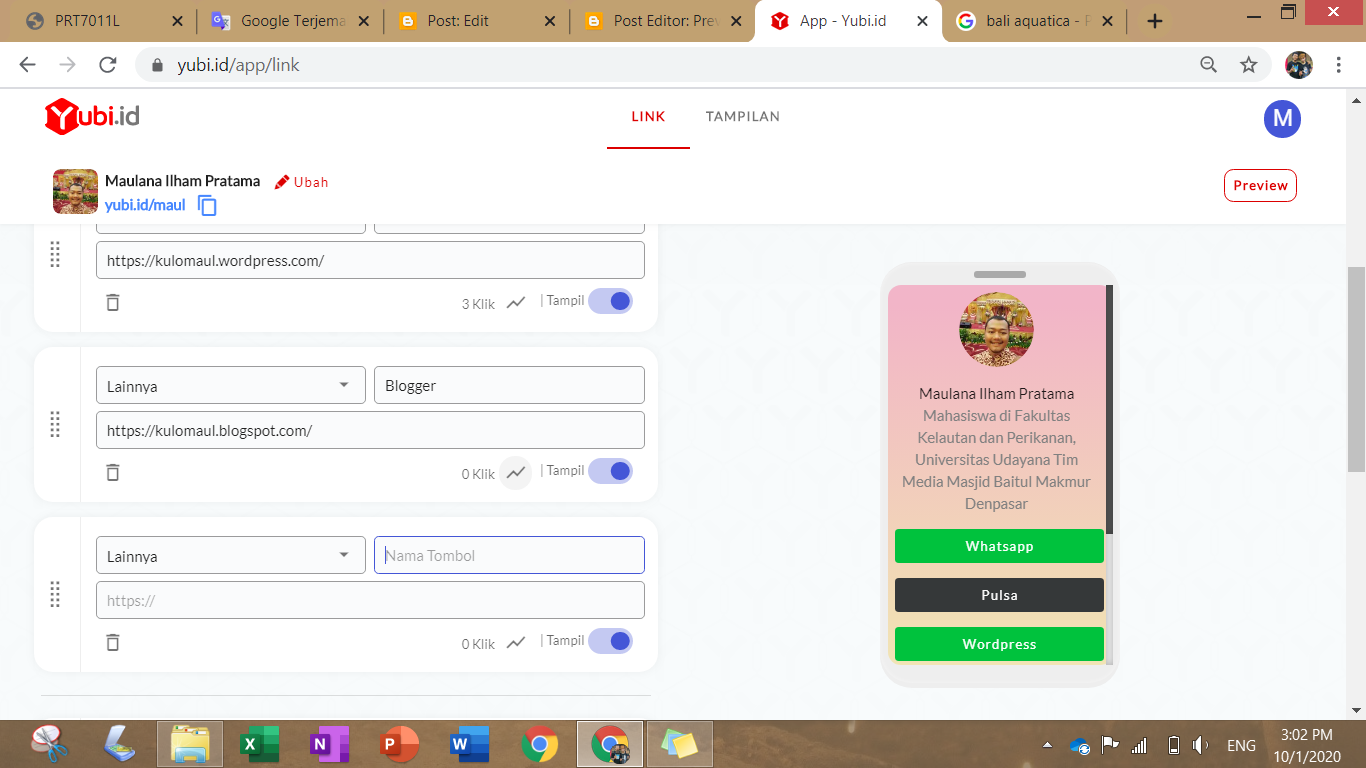Open browser zoom magnifier icon

1208,65
